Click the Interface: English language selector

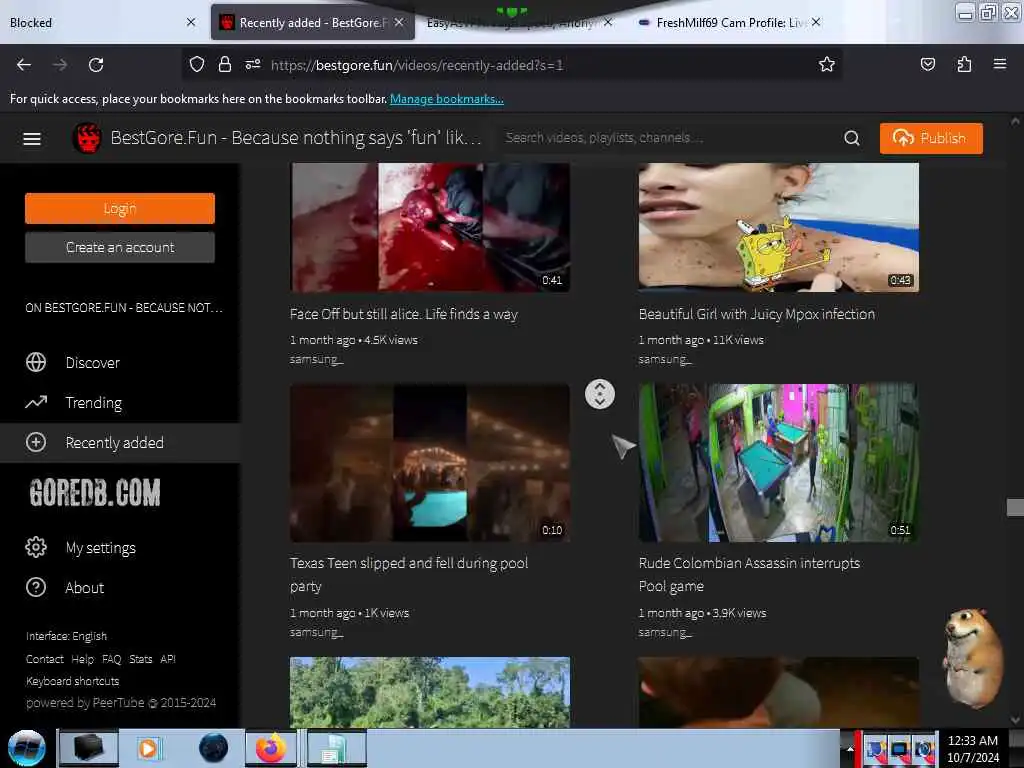pyautogui.click(x=66, y=635)
